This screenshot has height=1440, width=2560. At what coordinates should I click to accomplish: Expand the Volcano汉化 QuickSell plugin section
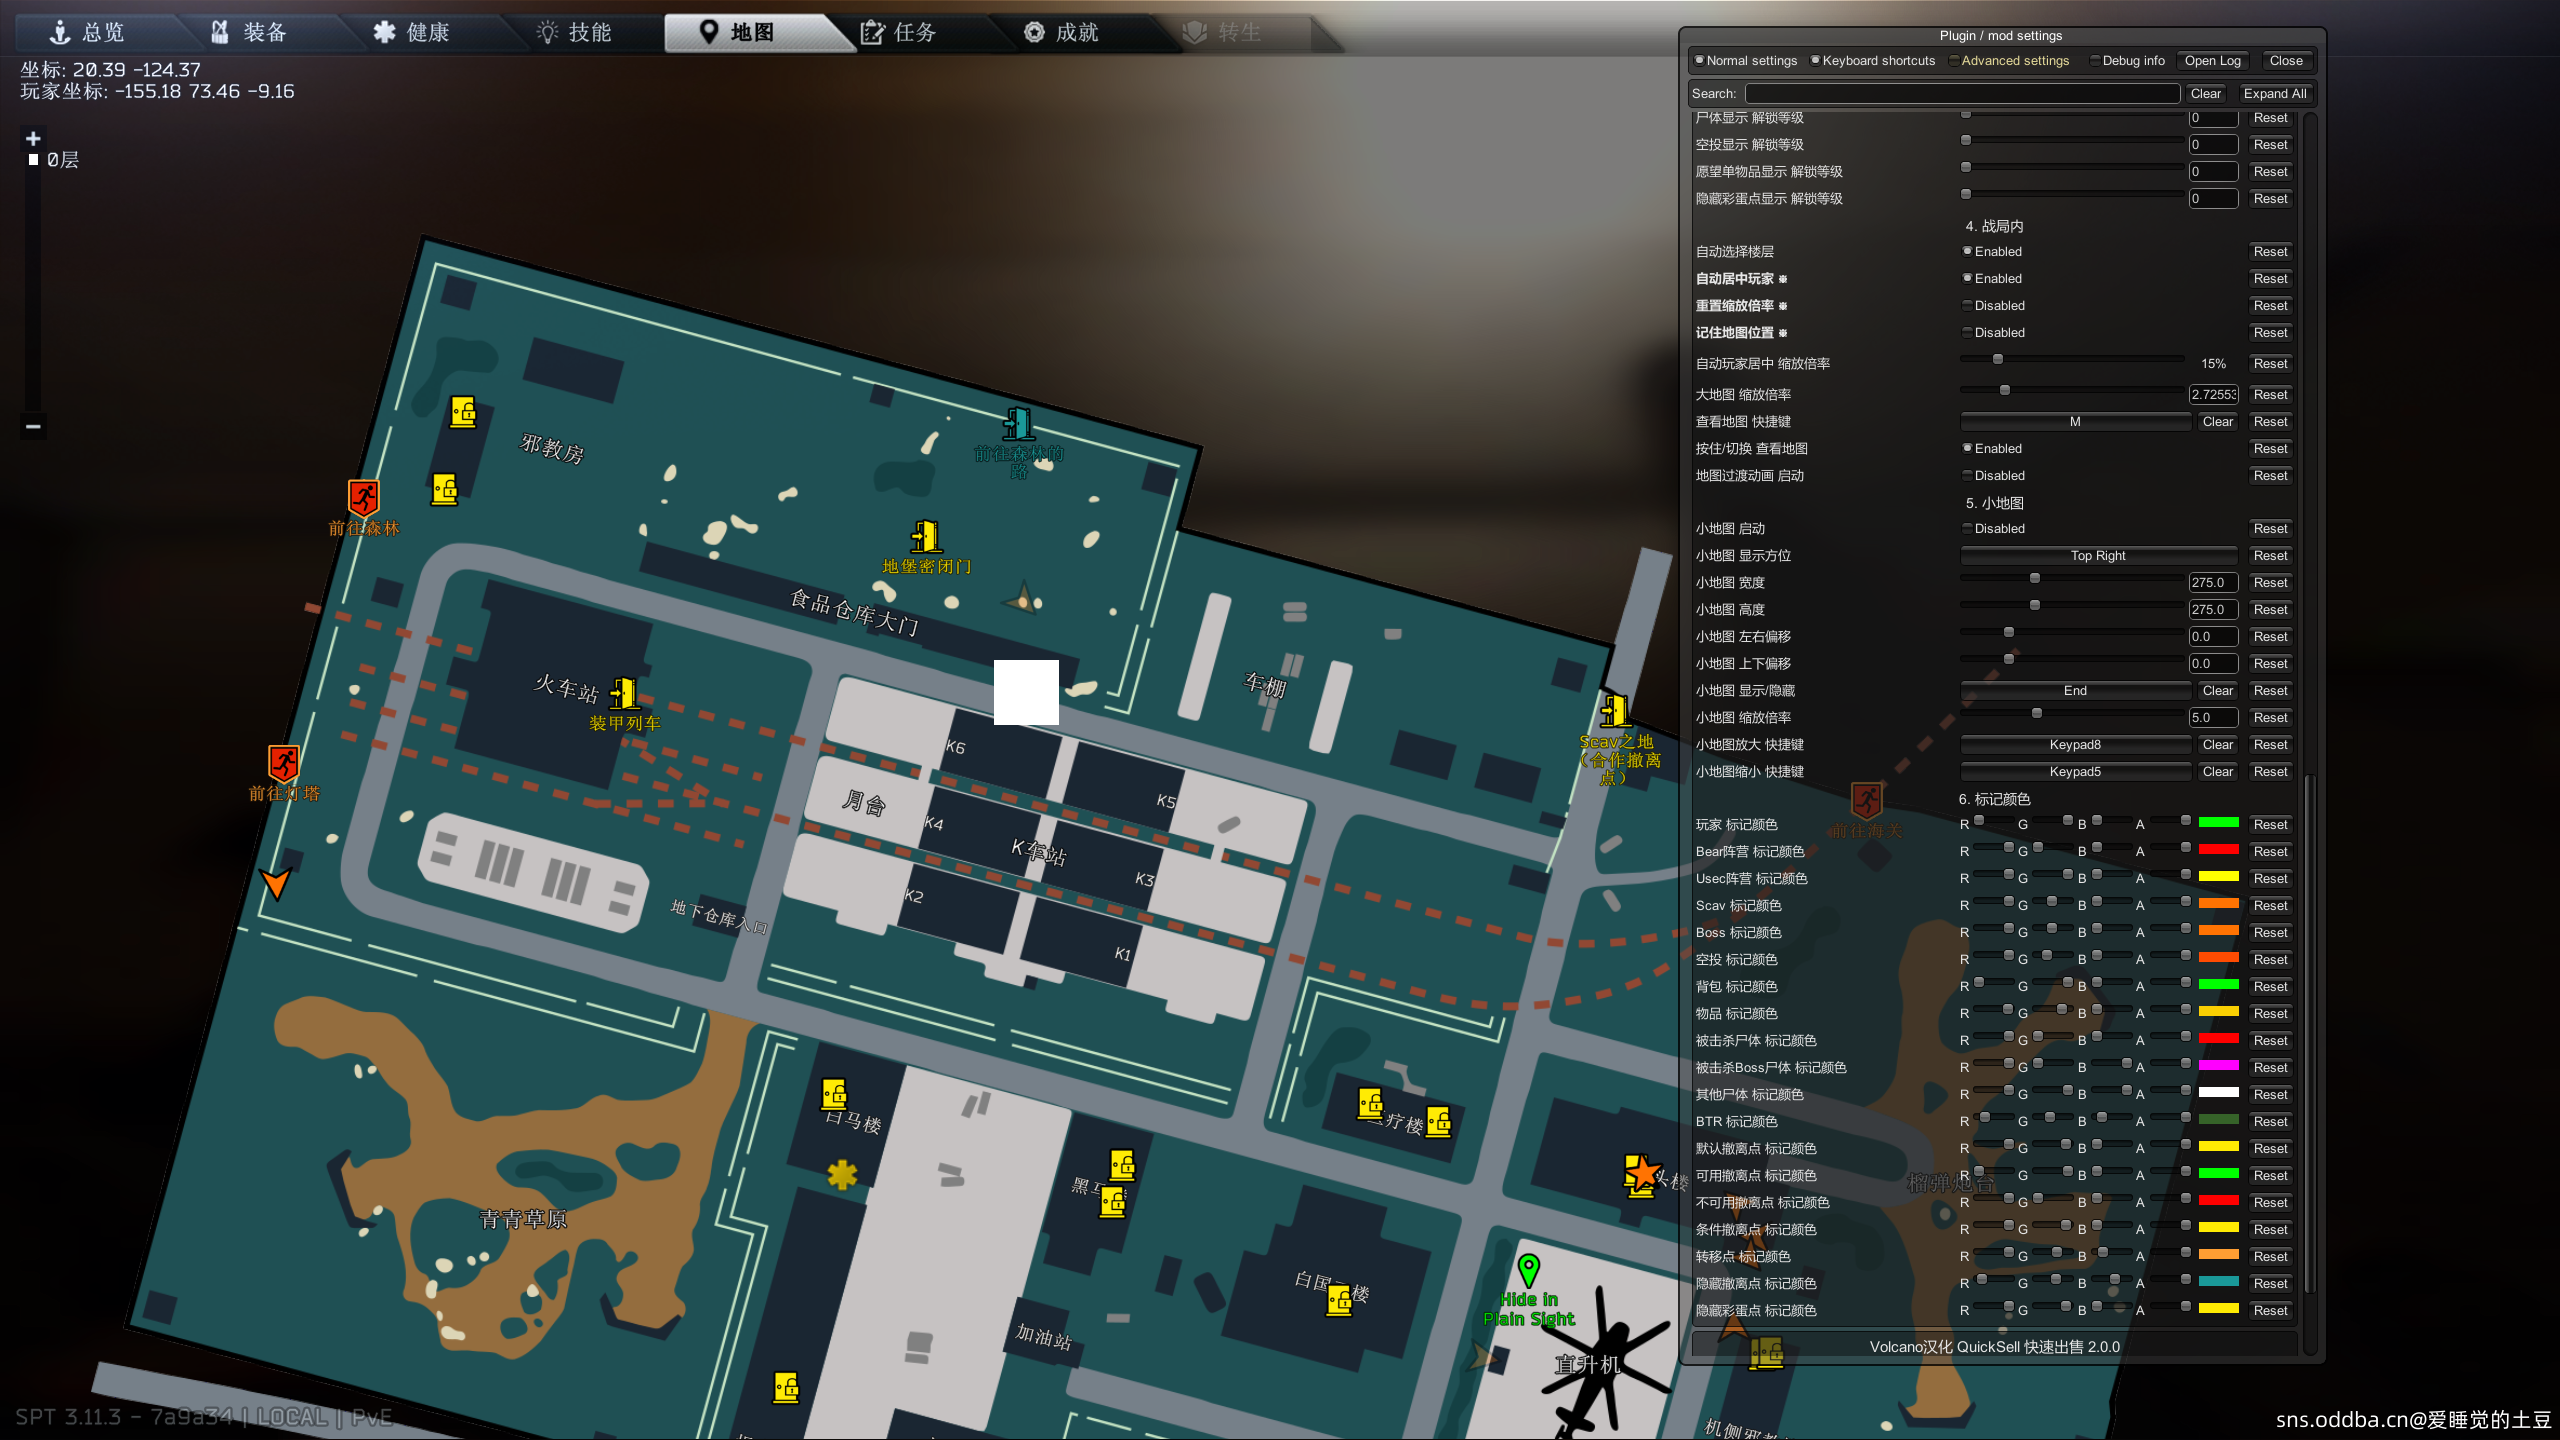click(1994, 1346)
